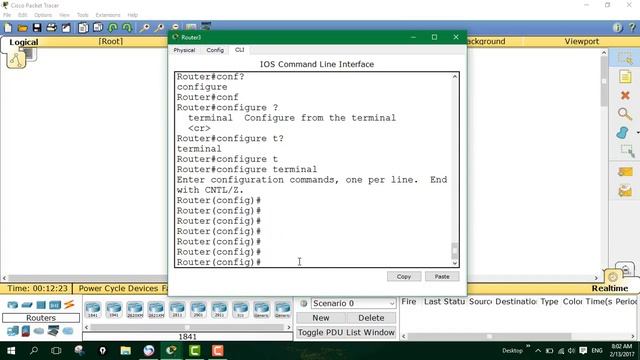Click the Copy toolbar icon

click(x=83, y=28)
